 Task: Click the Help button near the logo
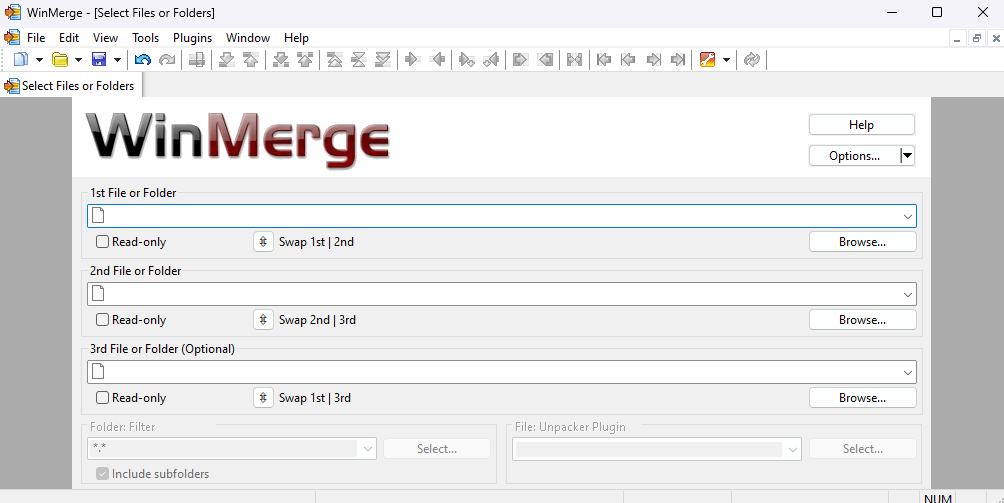point(861,125)
